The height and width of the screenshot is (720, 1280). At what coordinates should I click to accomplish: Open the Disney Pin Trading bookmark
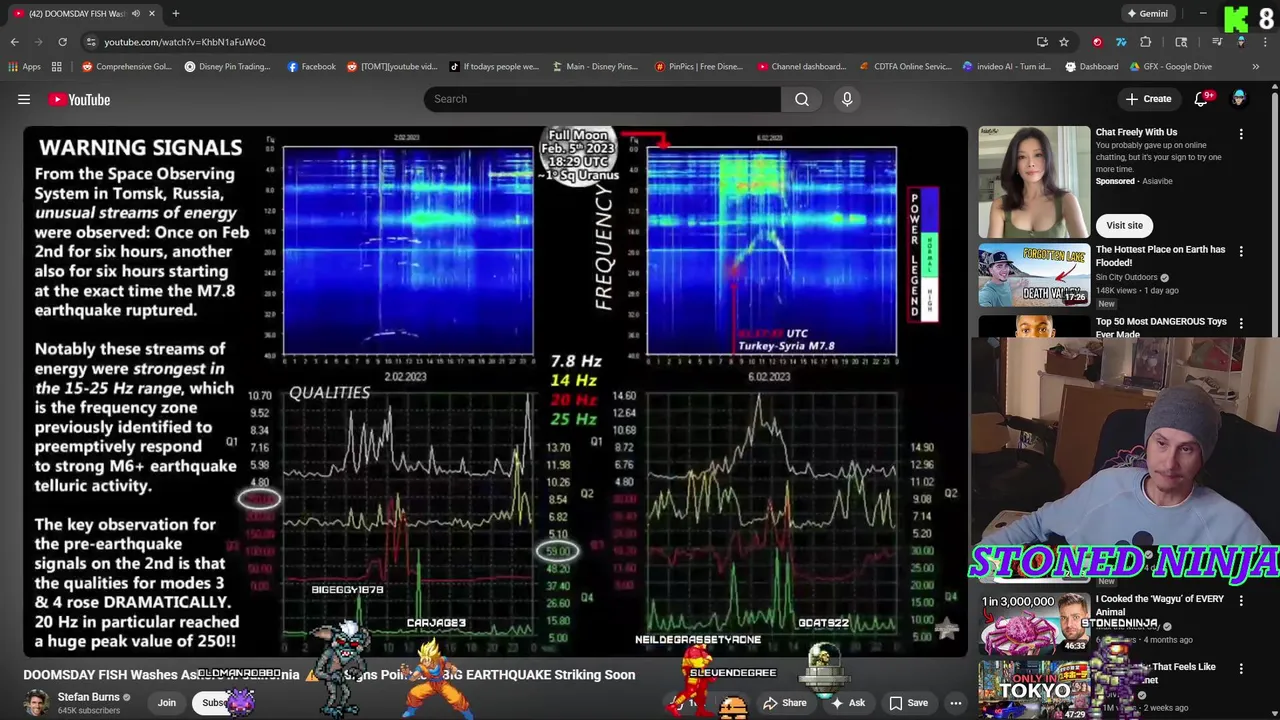227,67
